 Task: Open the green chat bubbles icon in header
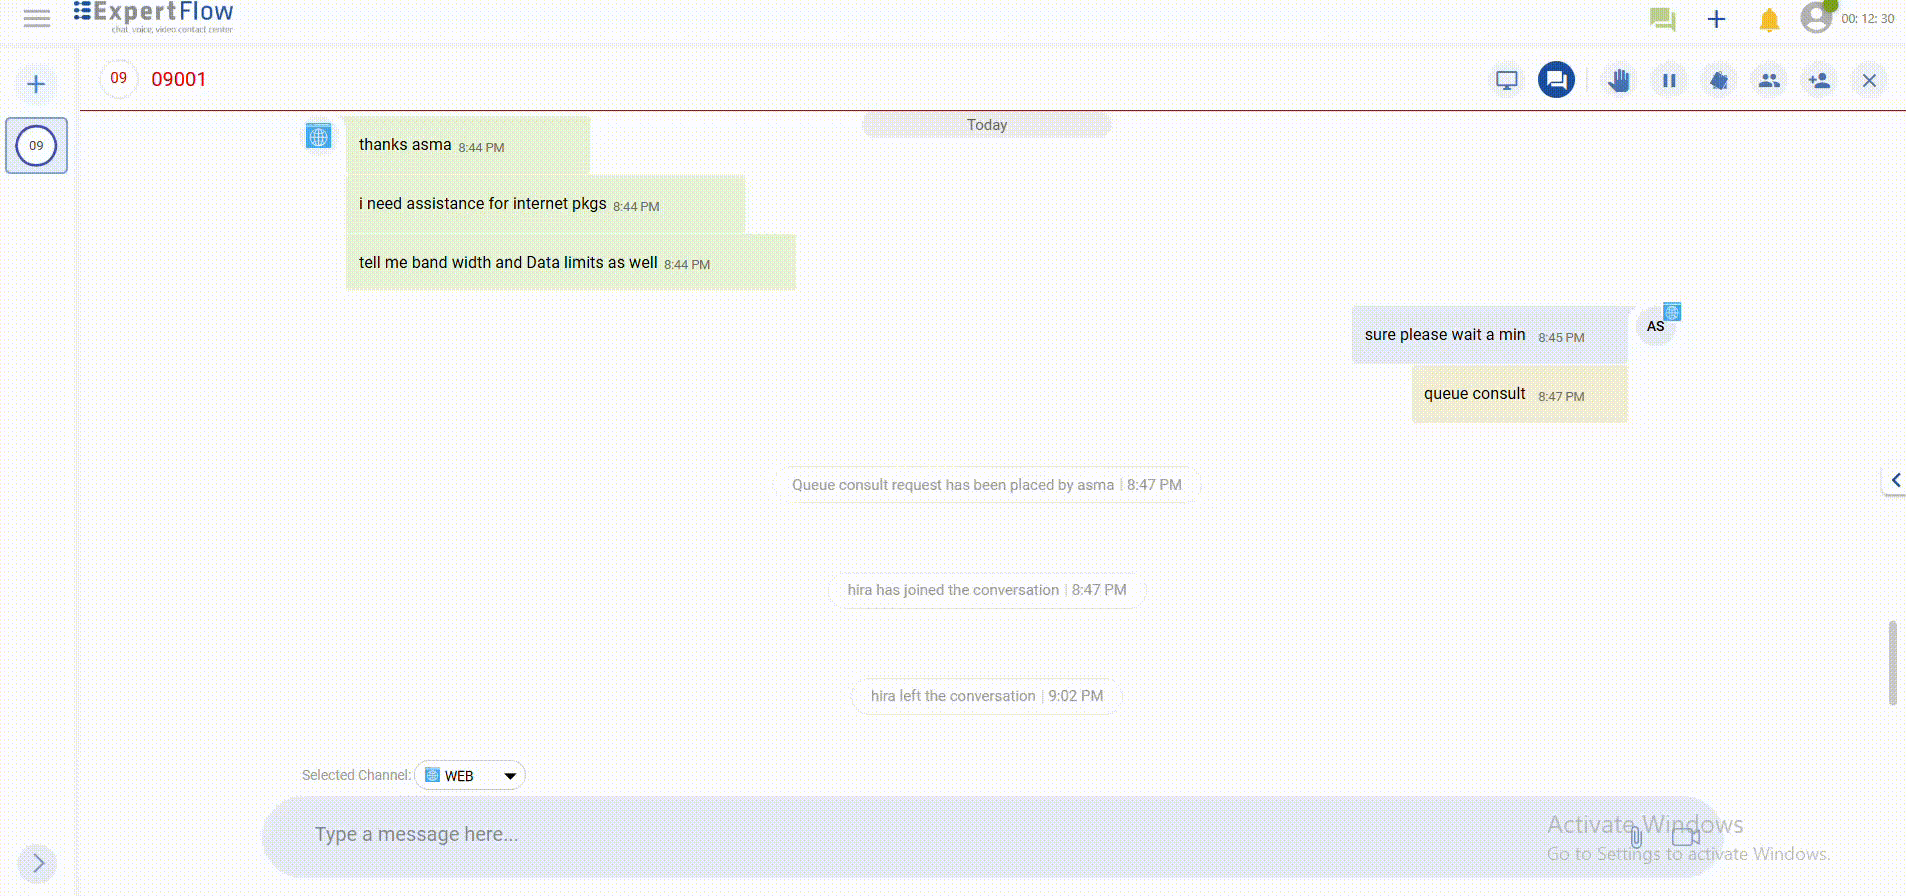pyautogui.click(x=1662, y=19)
